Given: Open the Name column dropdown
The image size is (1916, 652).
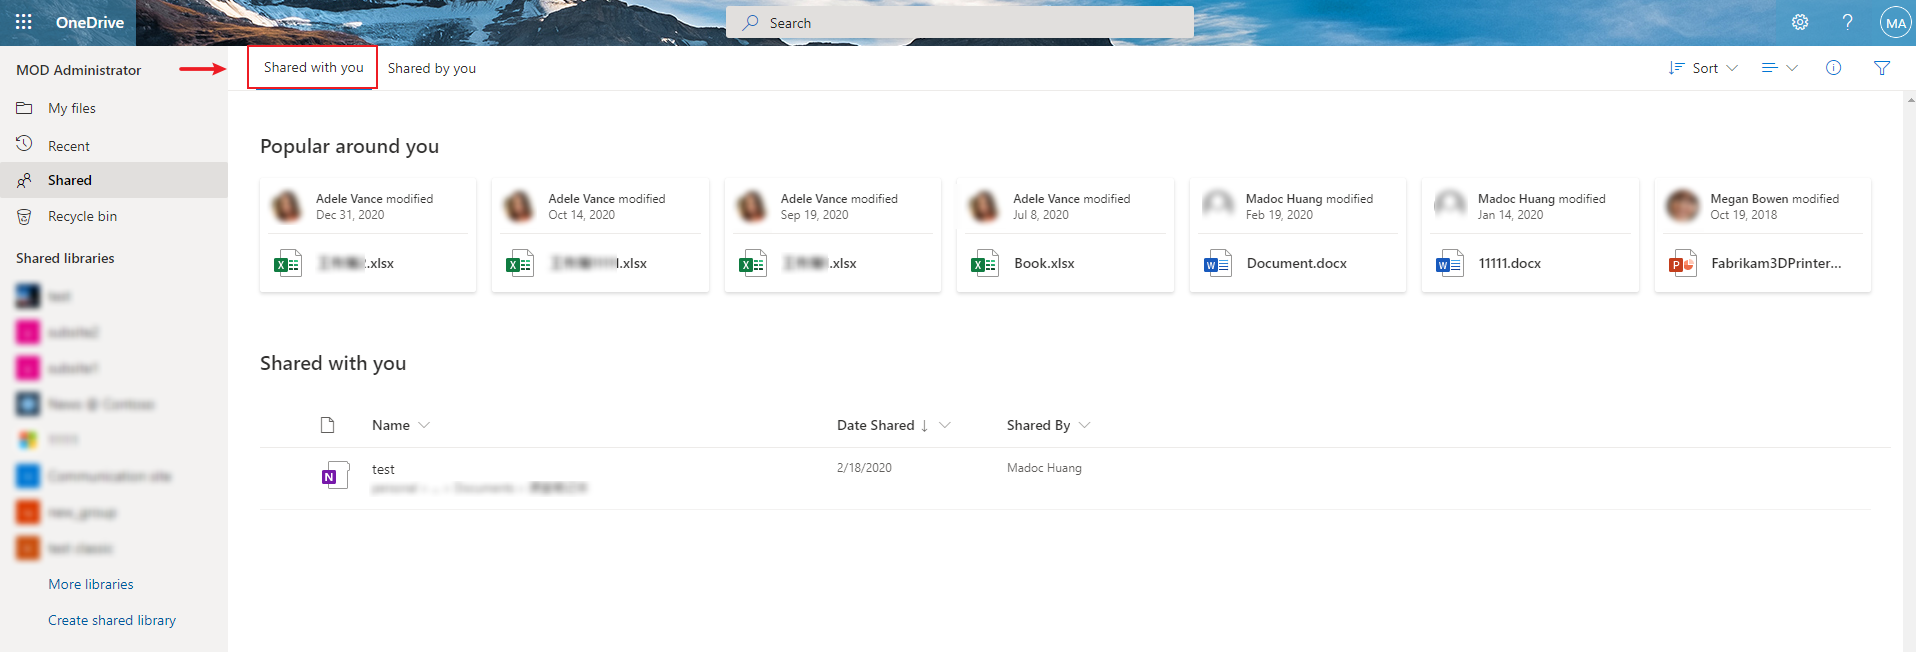Looking at the screenshot, I should pyautogui.click(x=401, y=425).
